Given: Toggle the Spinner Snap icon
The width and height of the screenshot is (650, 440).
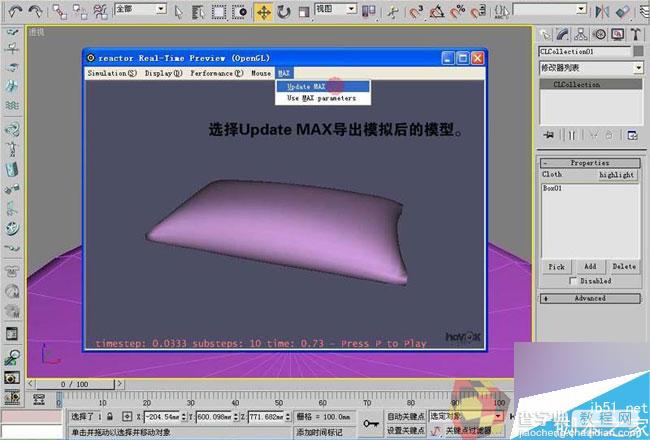Looking at the screenshot, I should click(x=478, y=12).
